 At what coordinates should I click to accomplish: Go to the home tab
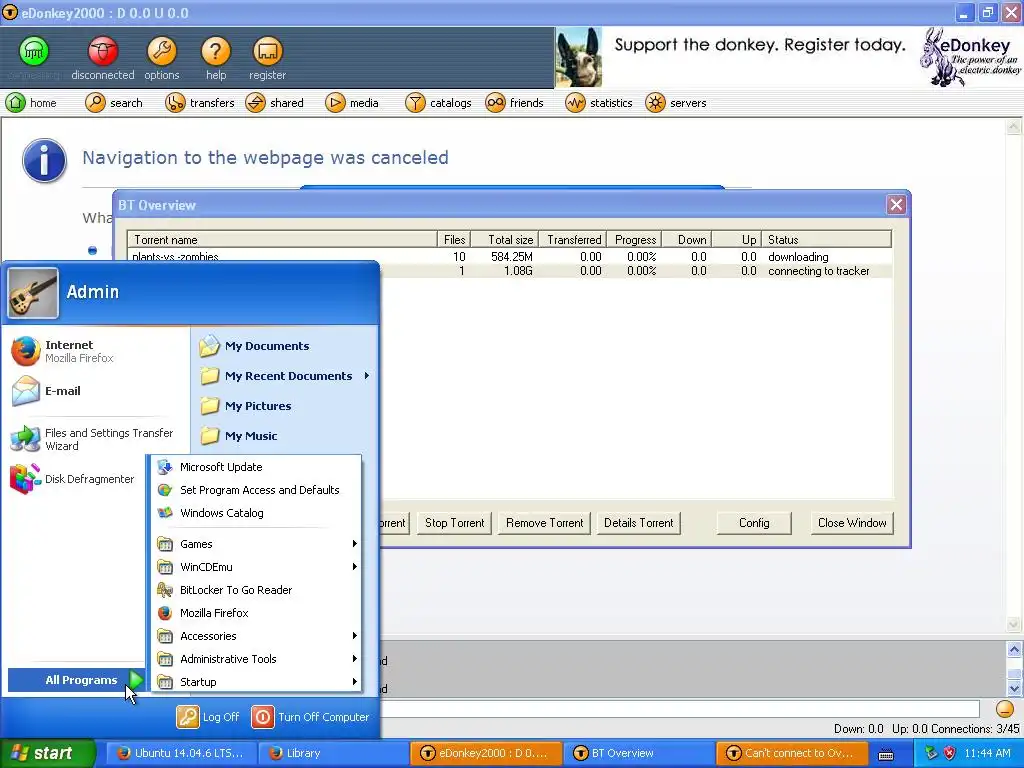click(31, 103)
